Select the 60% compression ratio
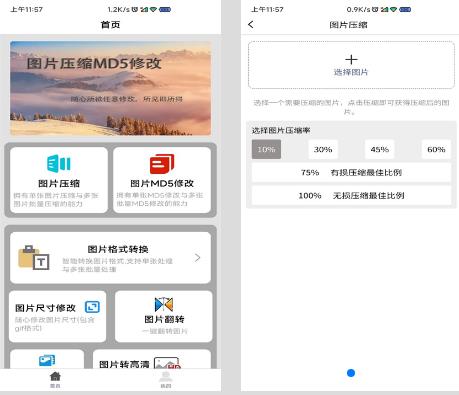This screenshot has width=459, height=395. pos(436,149)
